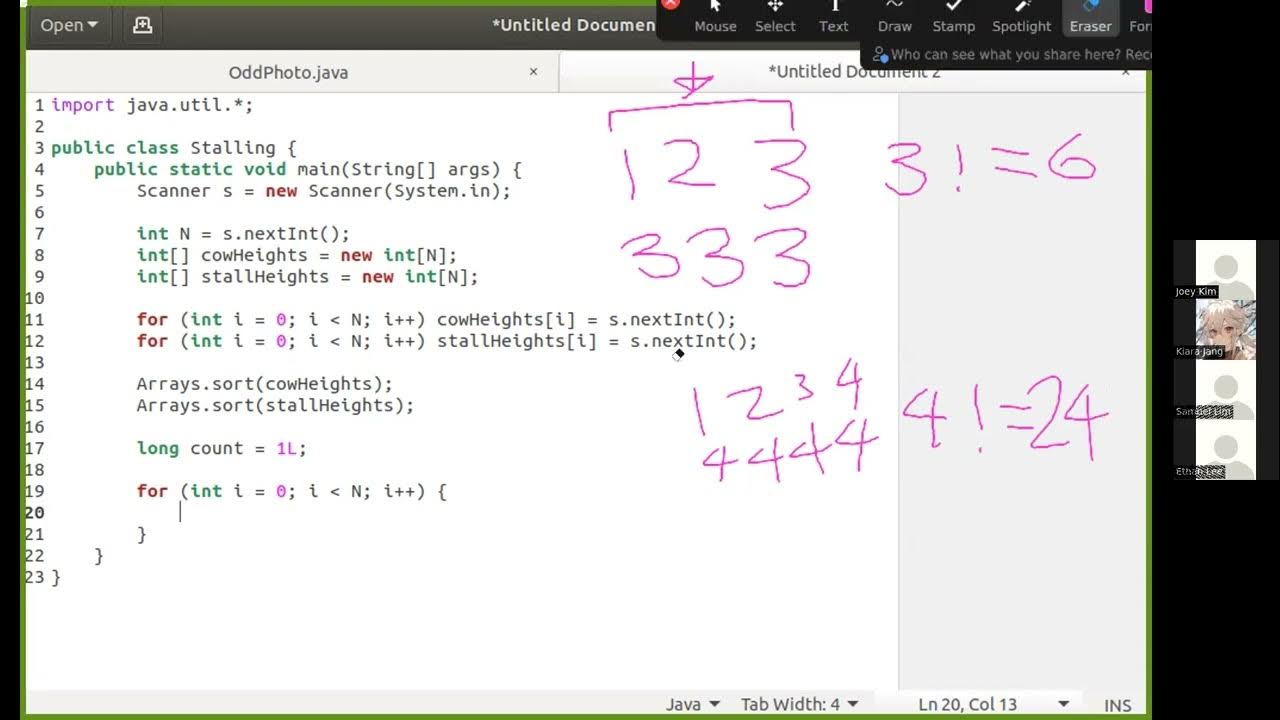Click on line 1 import java.util statement
Screen dimensions: 1280x720
click(152, 105)
